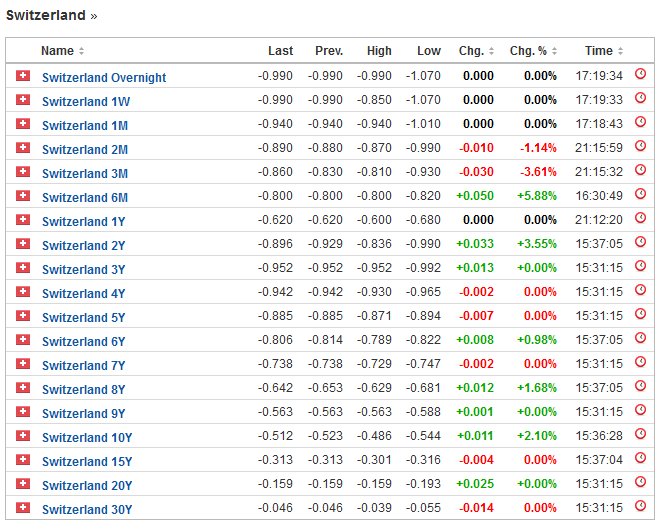Open the Switzerland 9Y bond link
The height and width of the screenshot is (530, 660).
84,413
